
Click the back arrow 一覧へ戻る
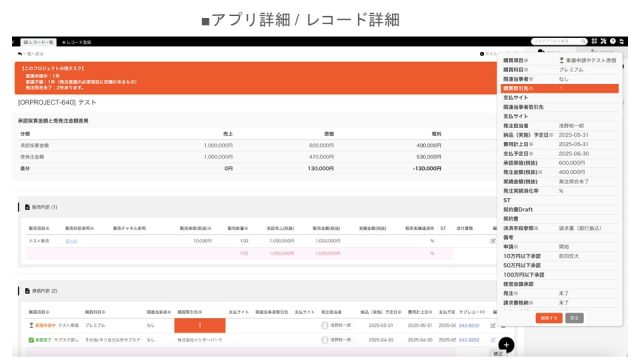click(30, 54)
